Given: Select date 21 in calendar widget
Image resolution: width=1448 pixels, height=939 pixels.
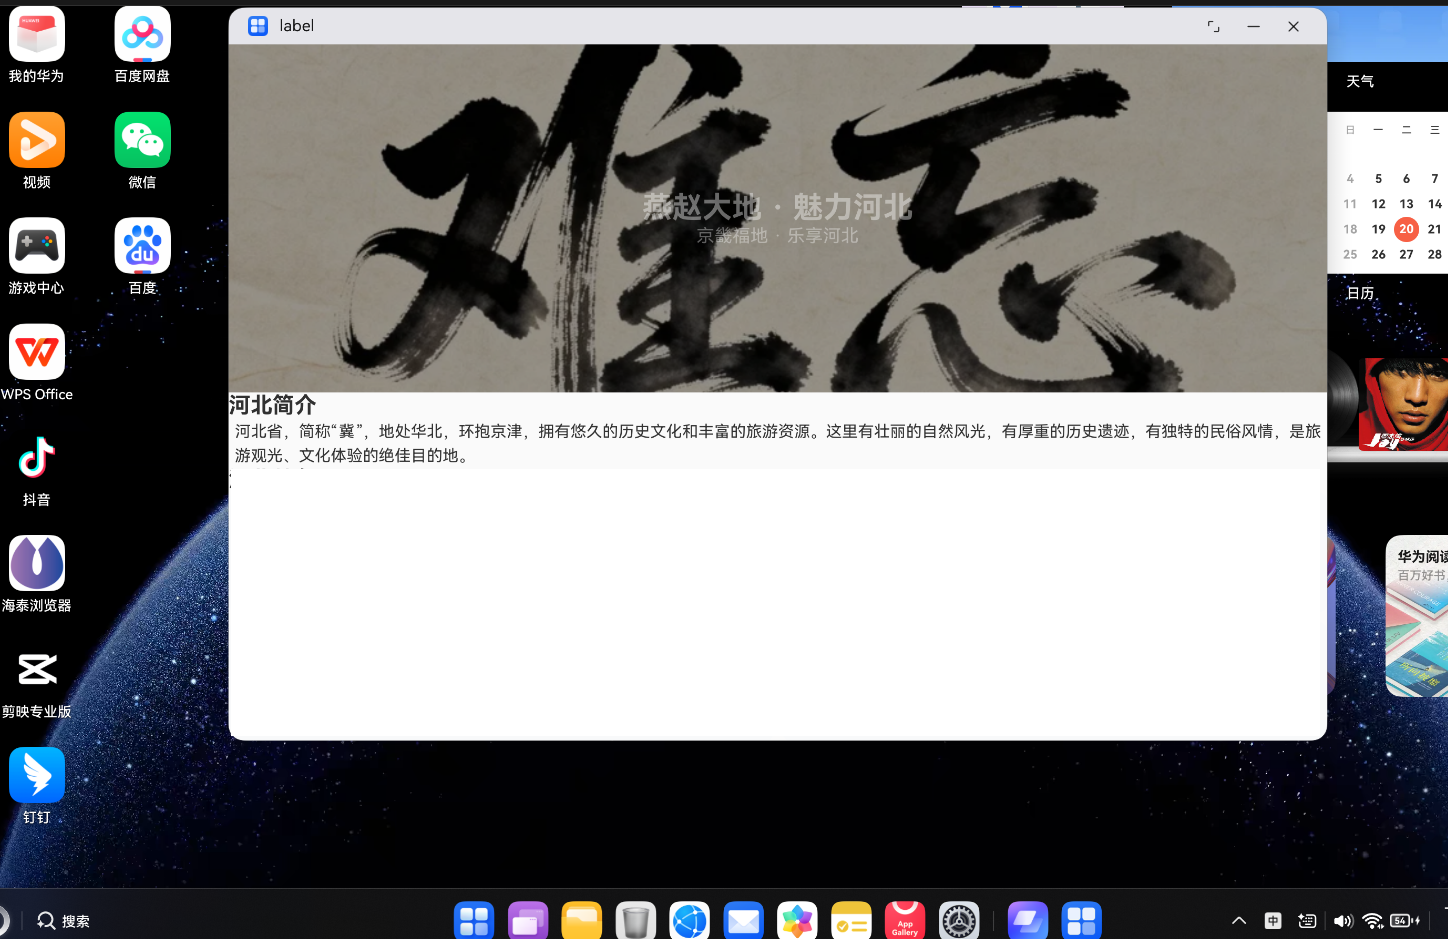Looking at the screenshot, I should (x=1434, y=229).
